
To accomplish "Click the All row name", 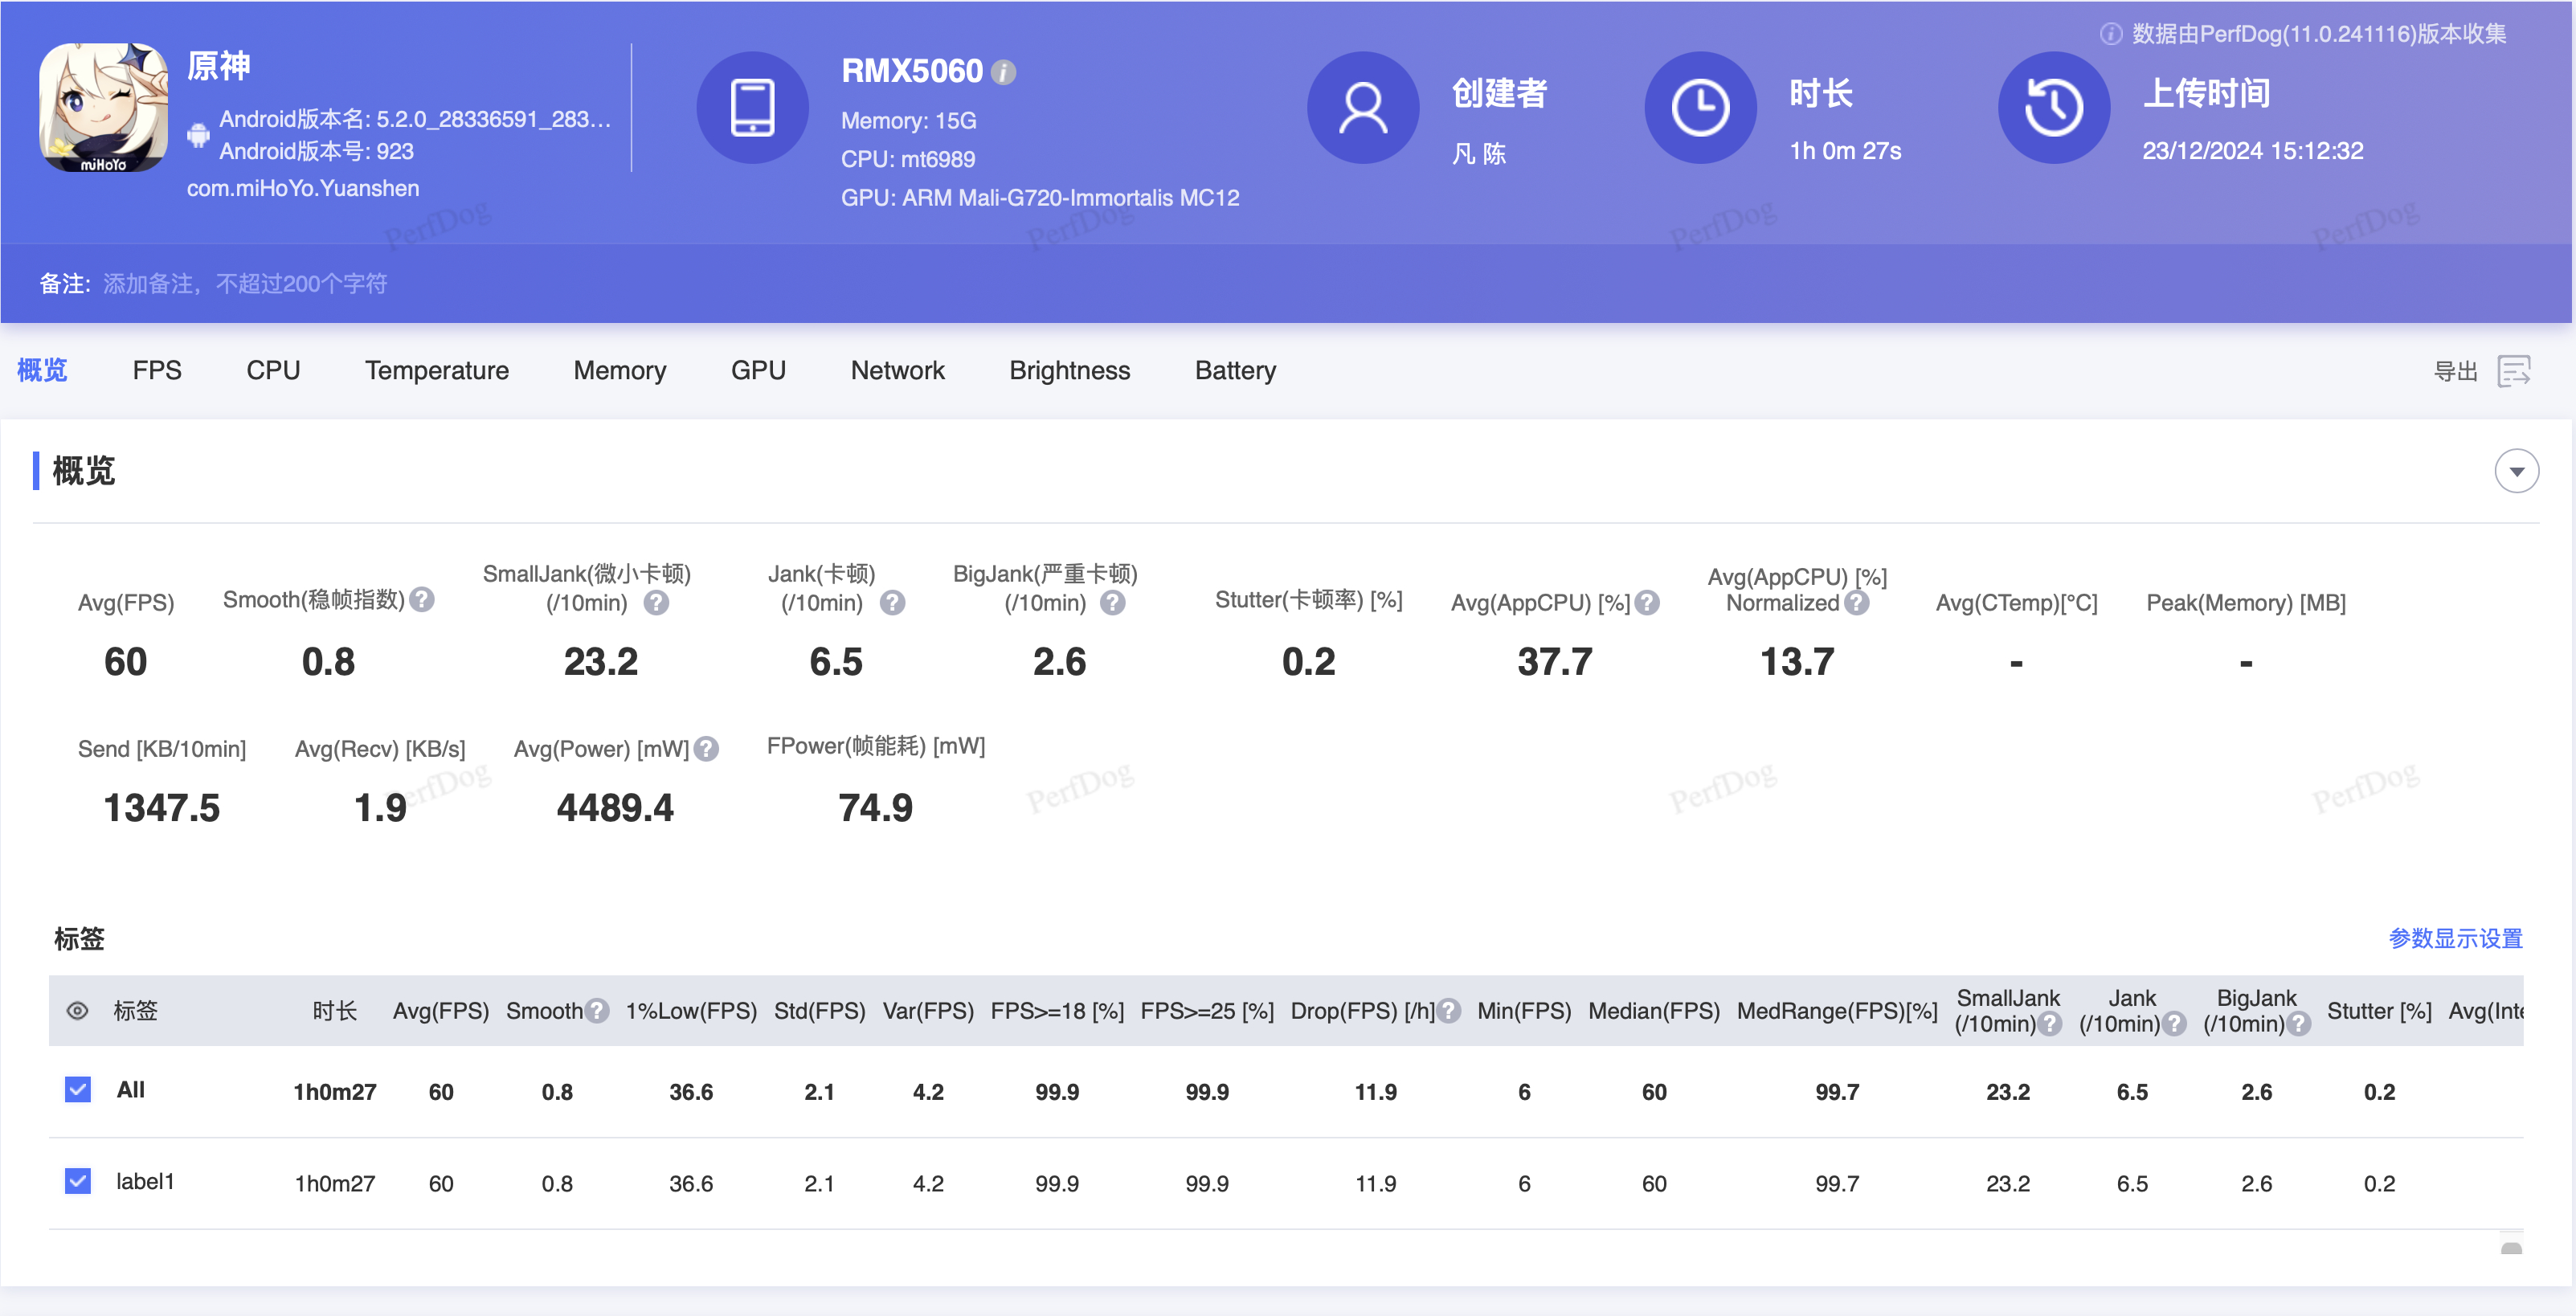I will 131,1090.
